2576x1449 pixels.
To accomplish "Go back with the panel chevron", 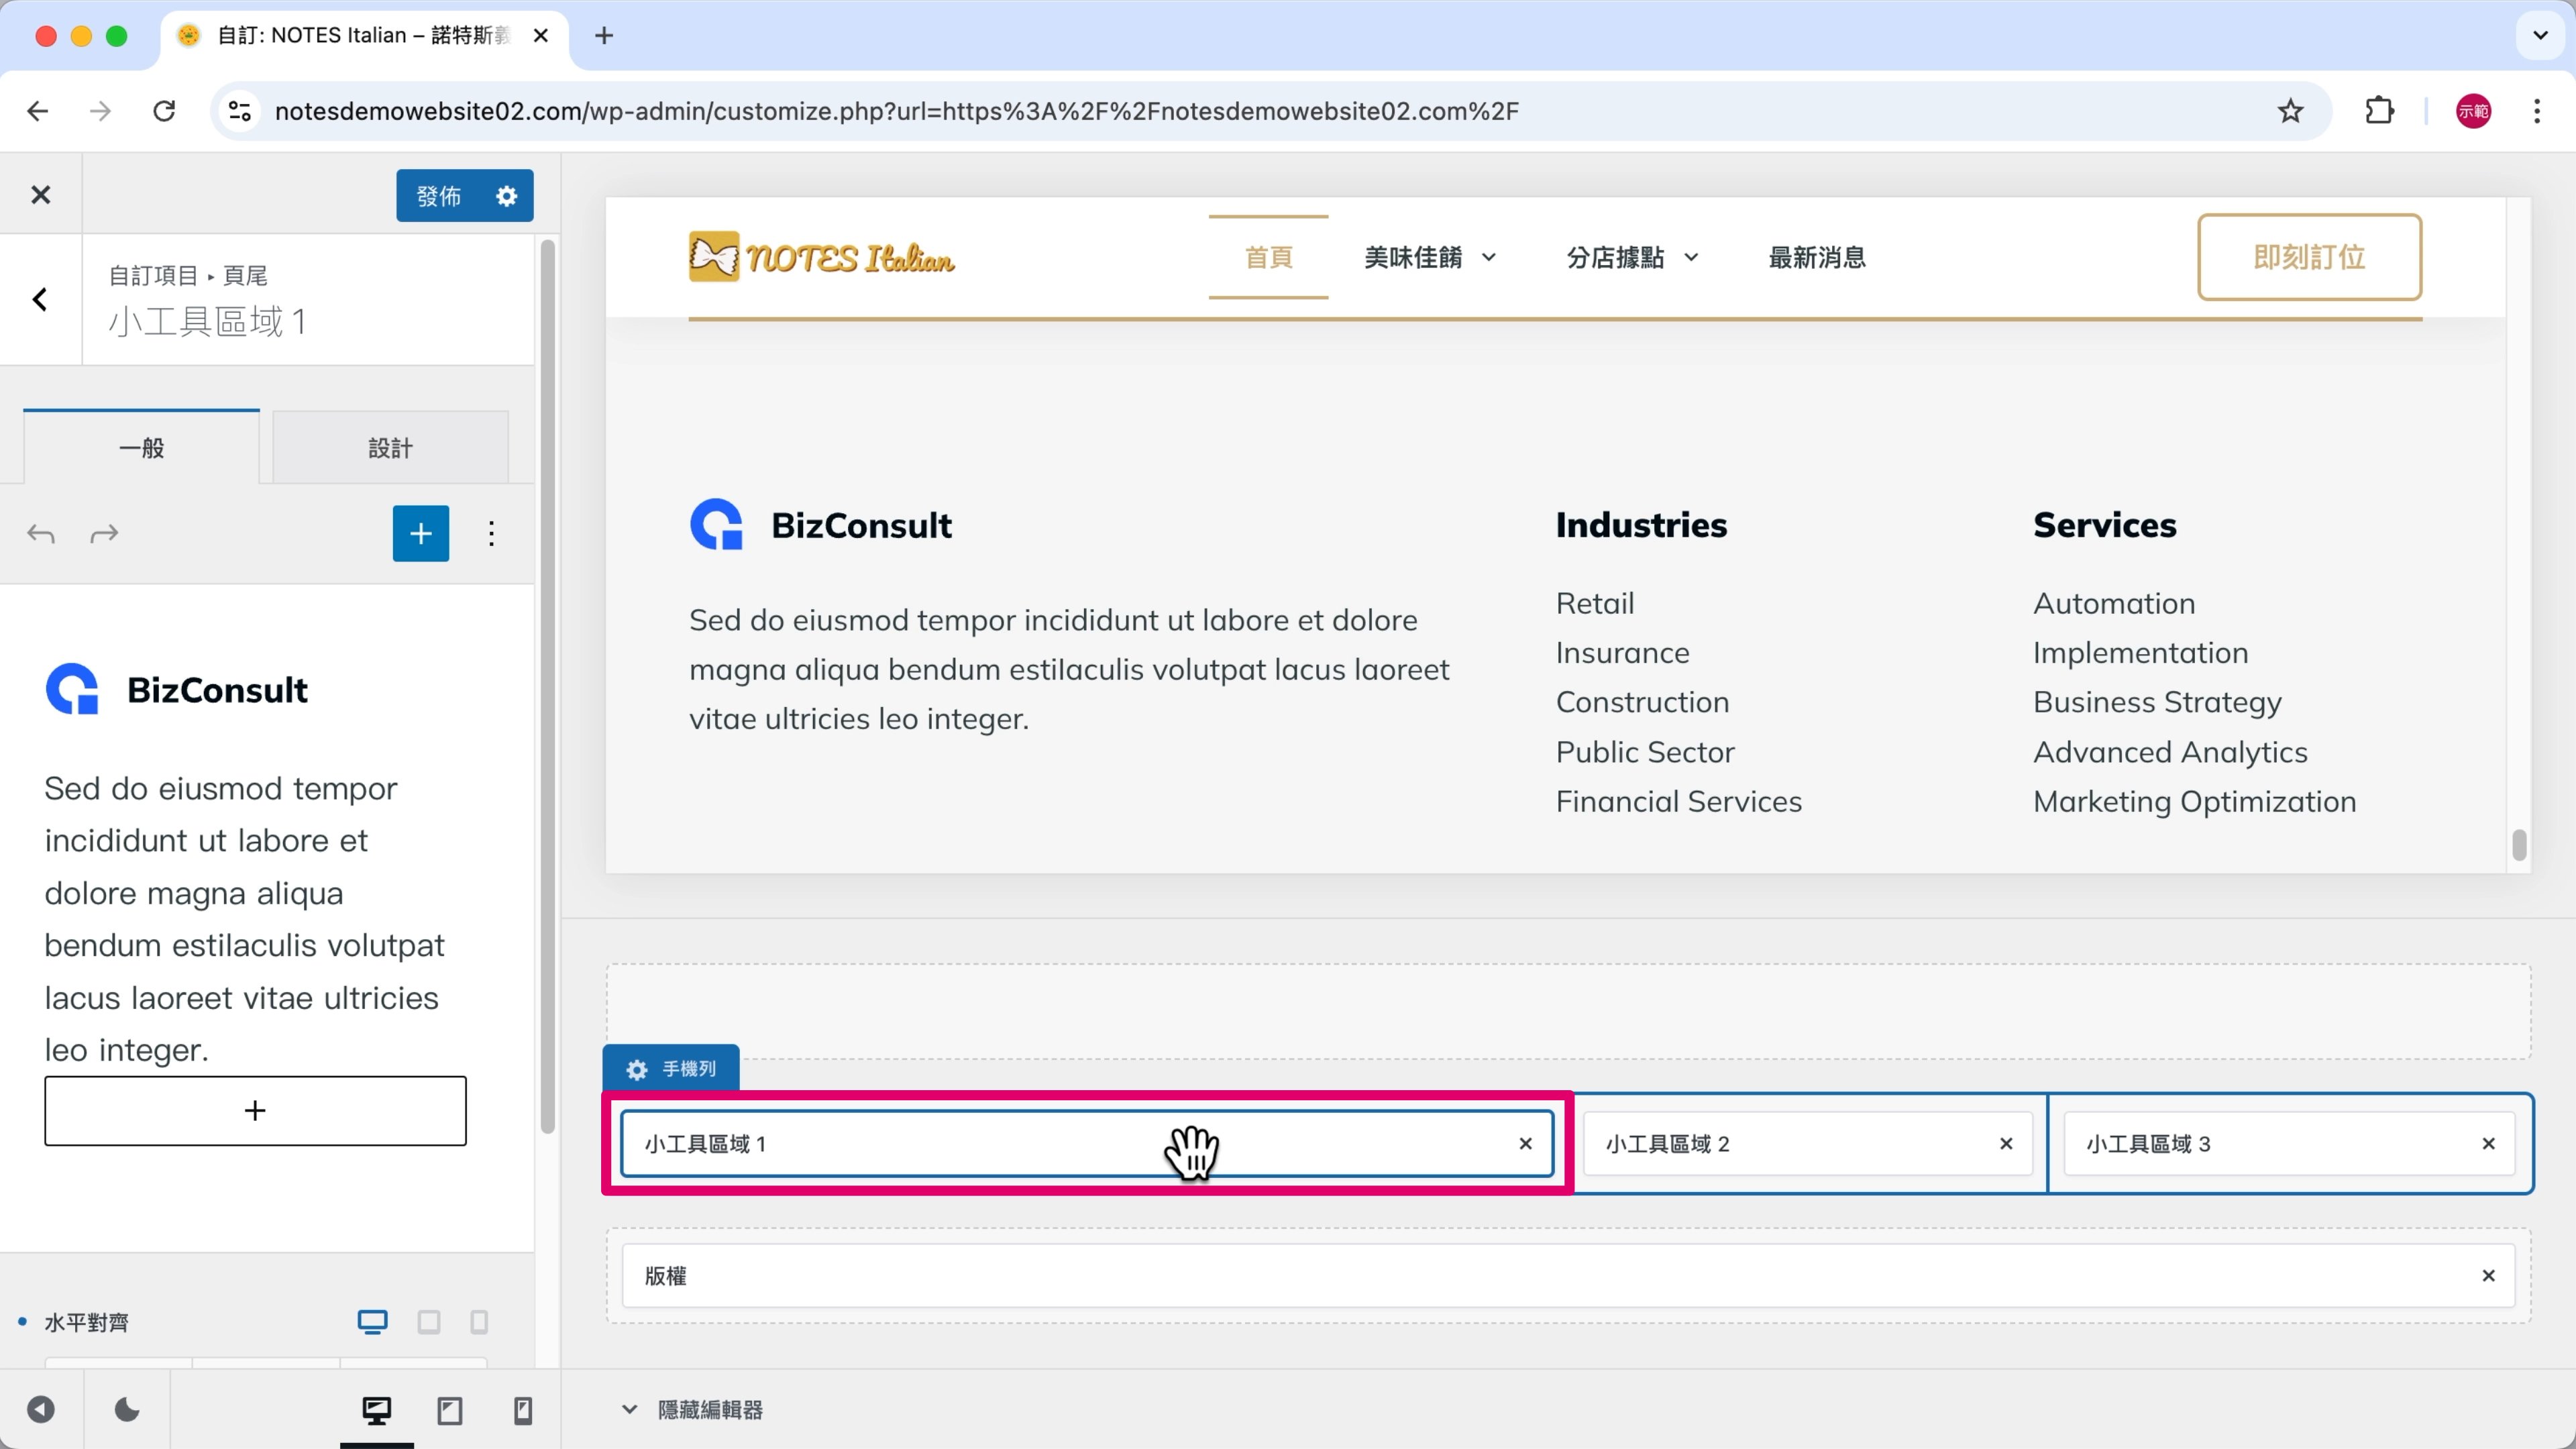I will (x=40, y=300).
